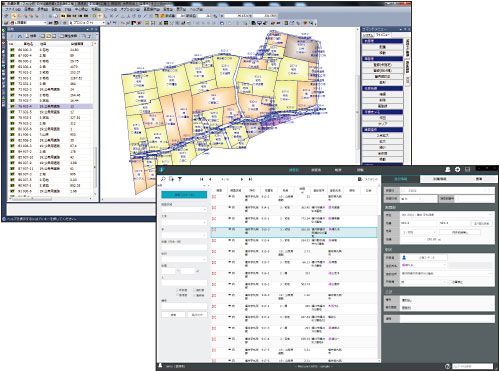The image size is (500, 371).
Task: Pin the map window's left list panel
Action: (x=92, y=29)
